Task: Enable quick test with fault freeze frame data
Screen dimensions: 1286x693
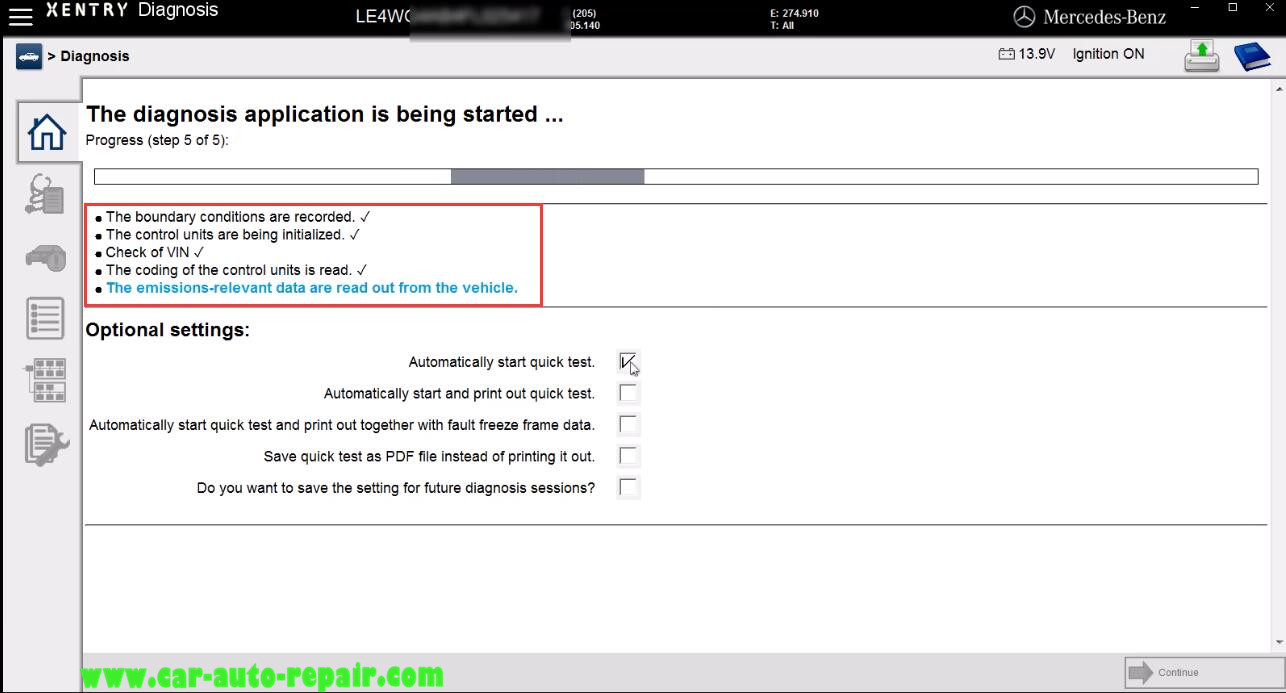Action: [628, 425]
